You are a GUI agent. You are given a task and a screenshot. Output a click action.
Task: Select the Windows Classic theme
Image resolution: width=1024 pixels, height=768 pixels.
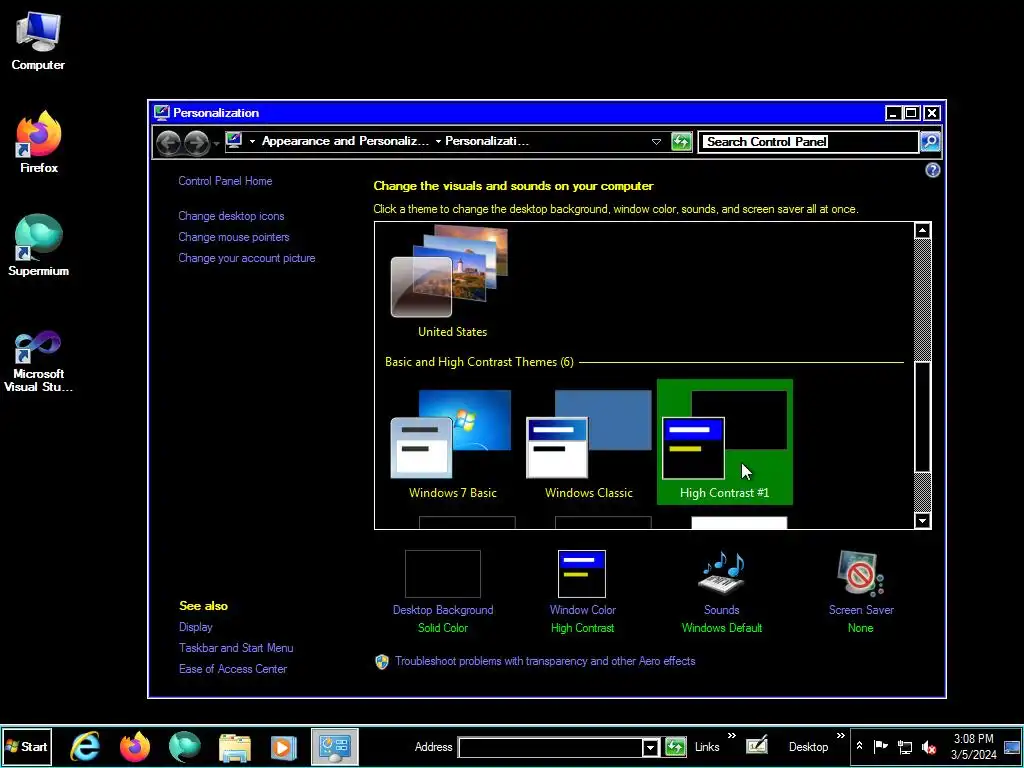coord(588,442)
